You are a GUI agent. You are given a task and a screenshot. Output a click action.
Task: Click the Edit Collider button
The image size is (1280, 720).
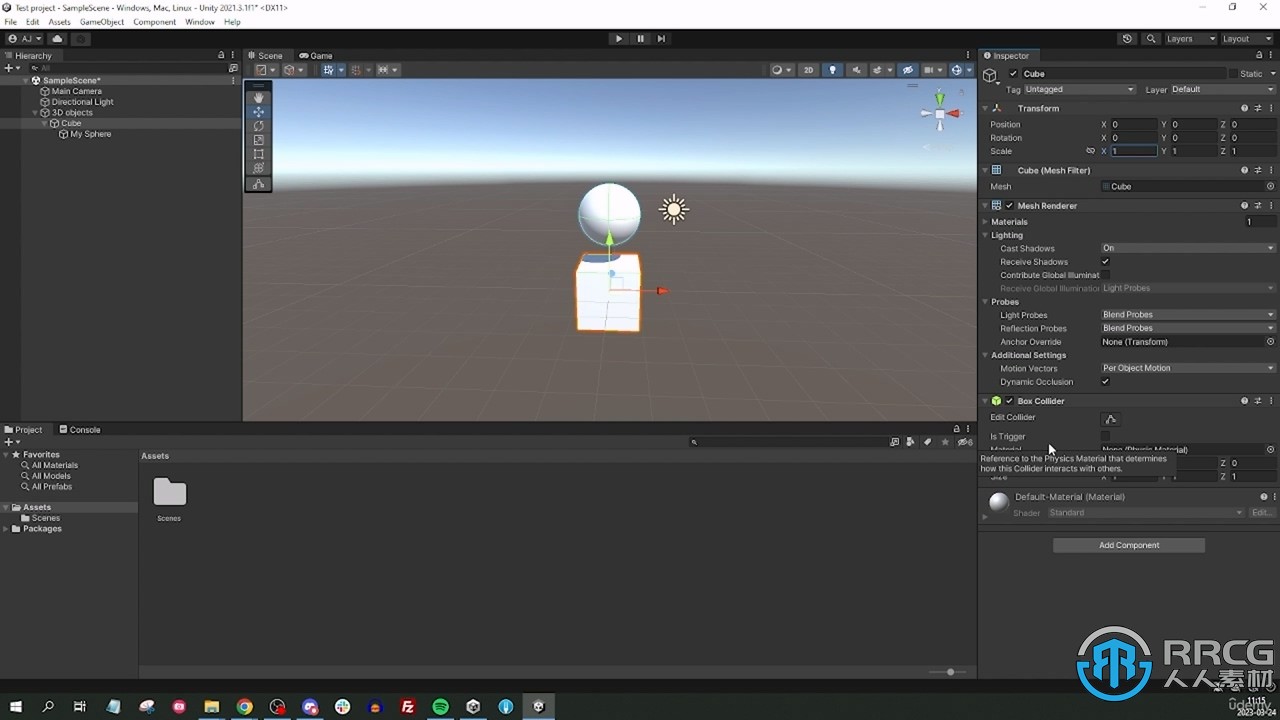1110,419
